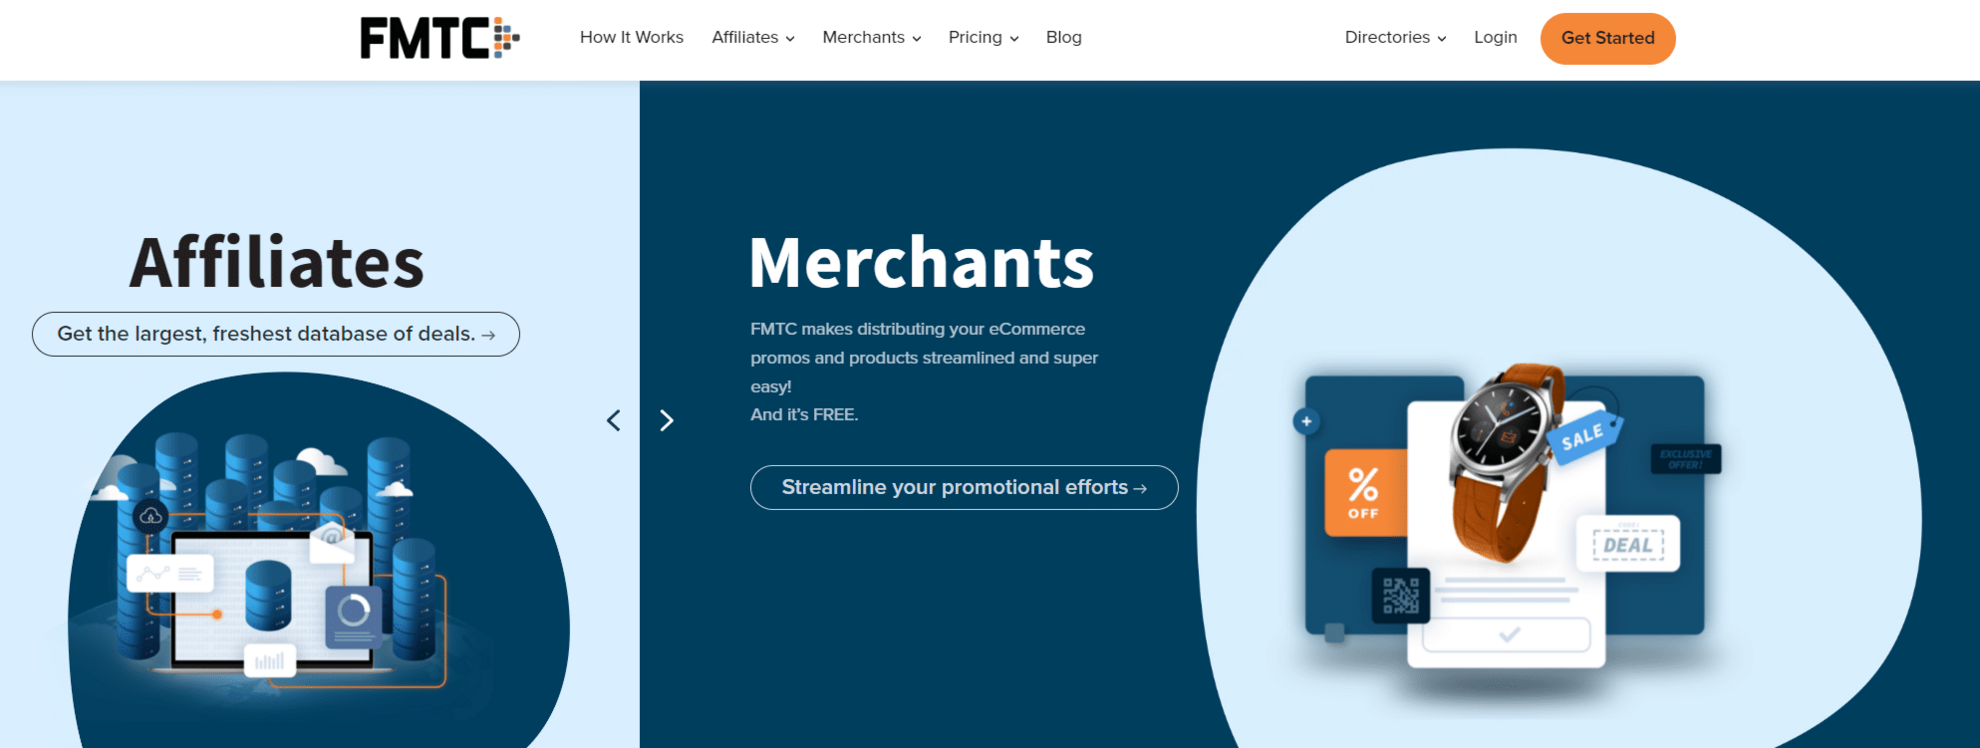Go to previous slide arrow
The image size is (1980, 748).
(x=614, y=421)
